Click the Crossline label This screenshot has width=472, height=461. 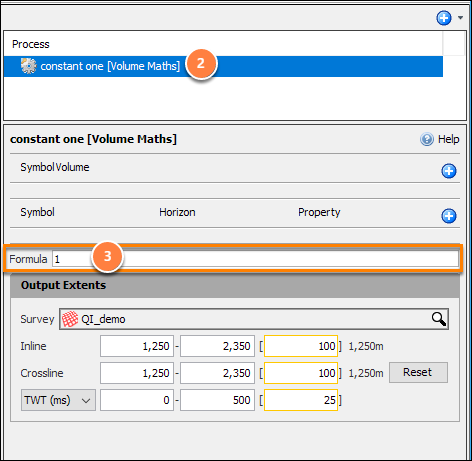click(42, 373)
